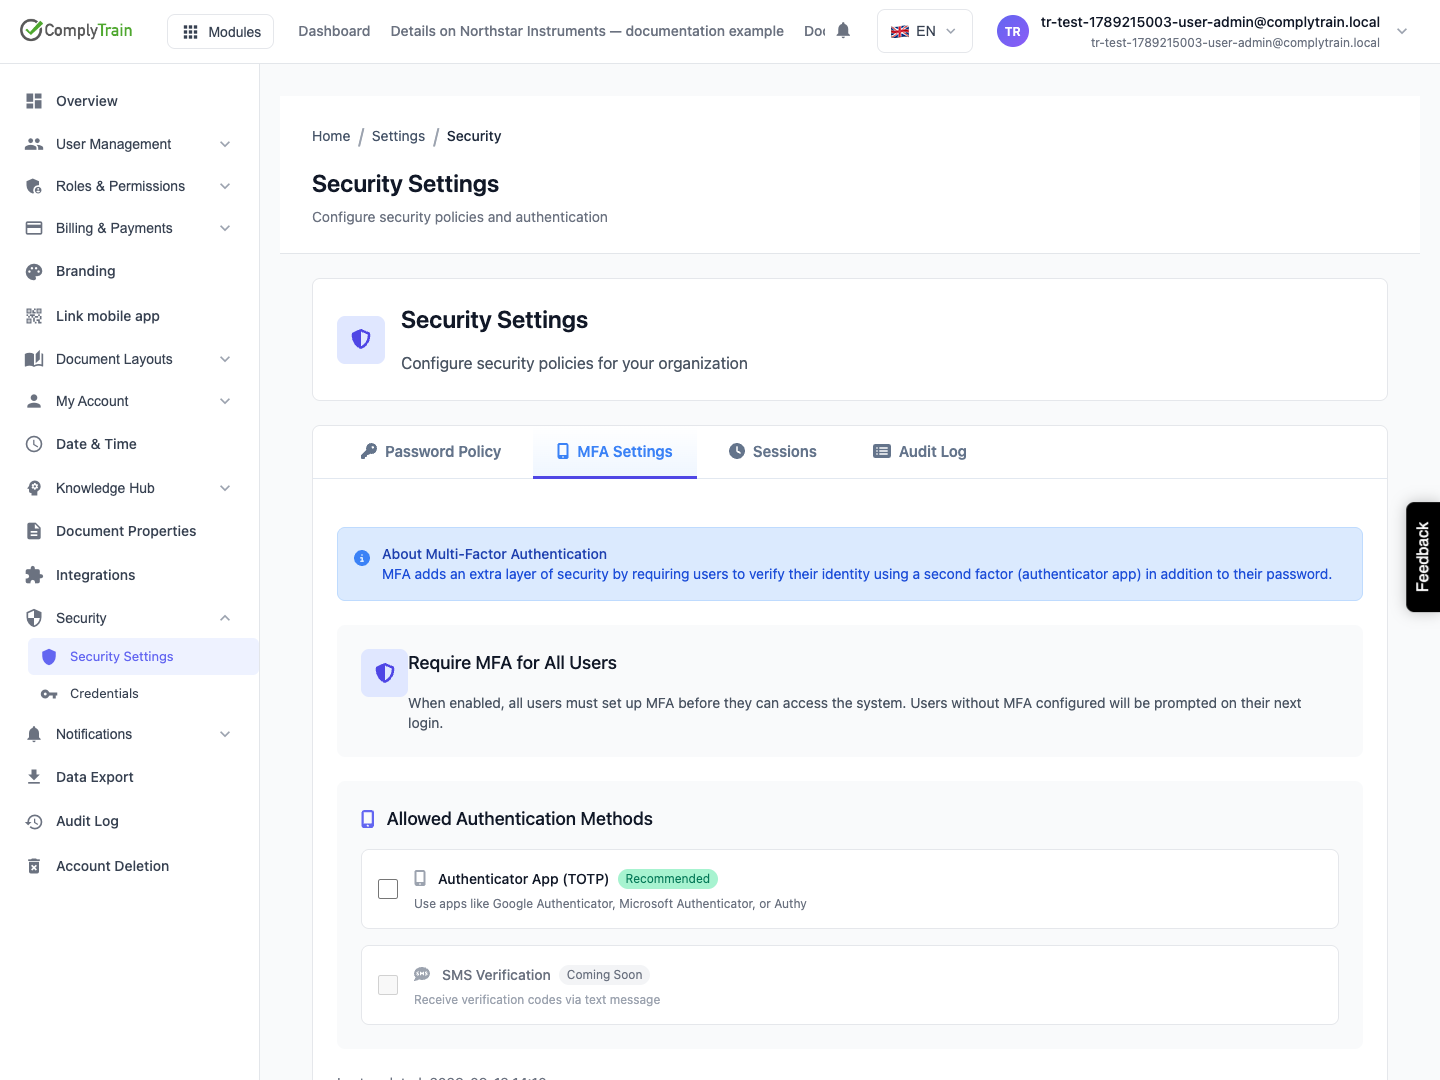Click the Roles & Permissions icon
This screenshot has width=1440, height=1080.
pos(34,186)
